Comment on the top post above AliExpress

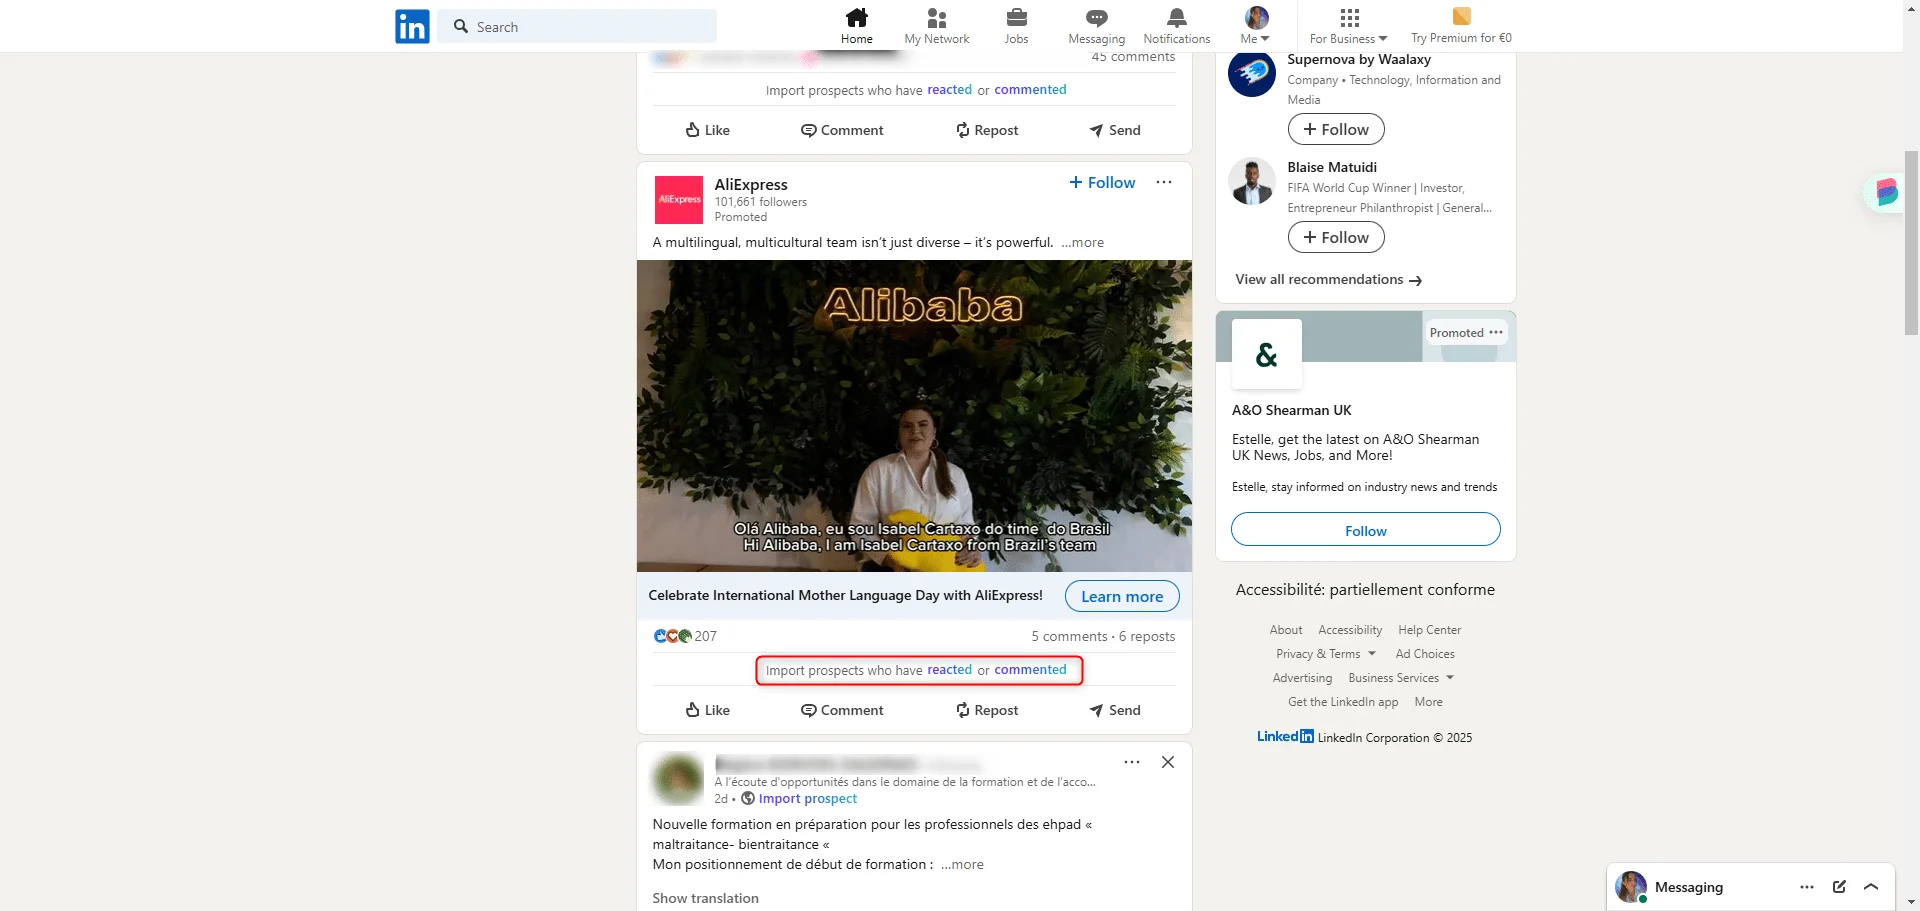tap(842, 130)
